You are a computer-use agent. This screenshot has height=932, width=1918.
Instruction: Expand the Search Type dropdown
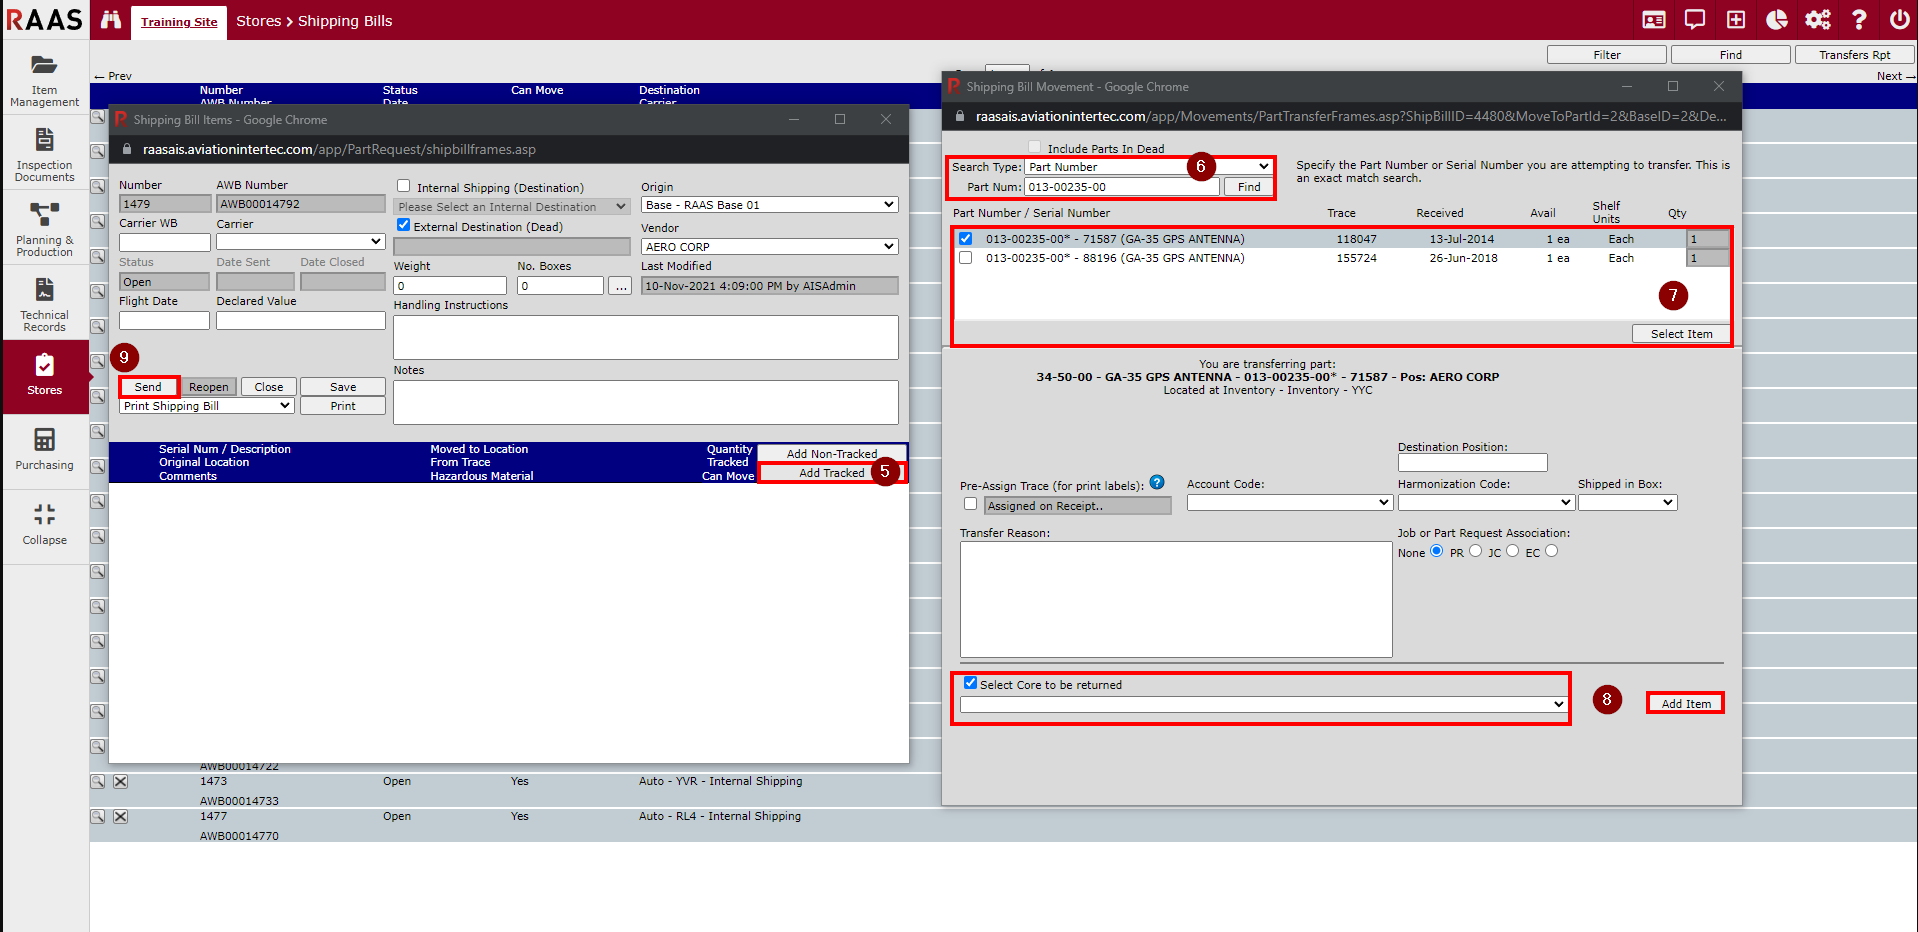pyautogui.click(x=1148, y=167)
